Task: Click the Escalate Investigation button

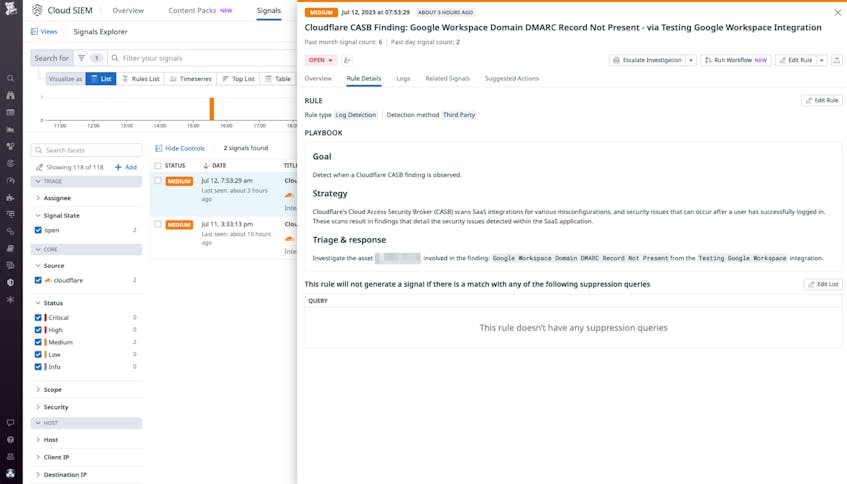Action: (648, 60)
